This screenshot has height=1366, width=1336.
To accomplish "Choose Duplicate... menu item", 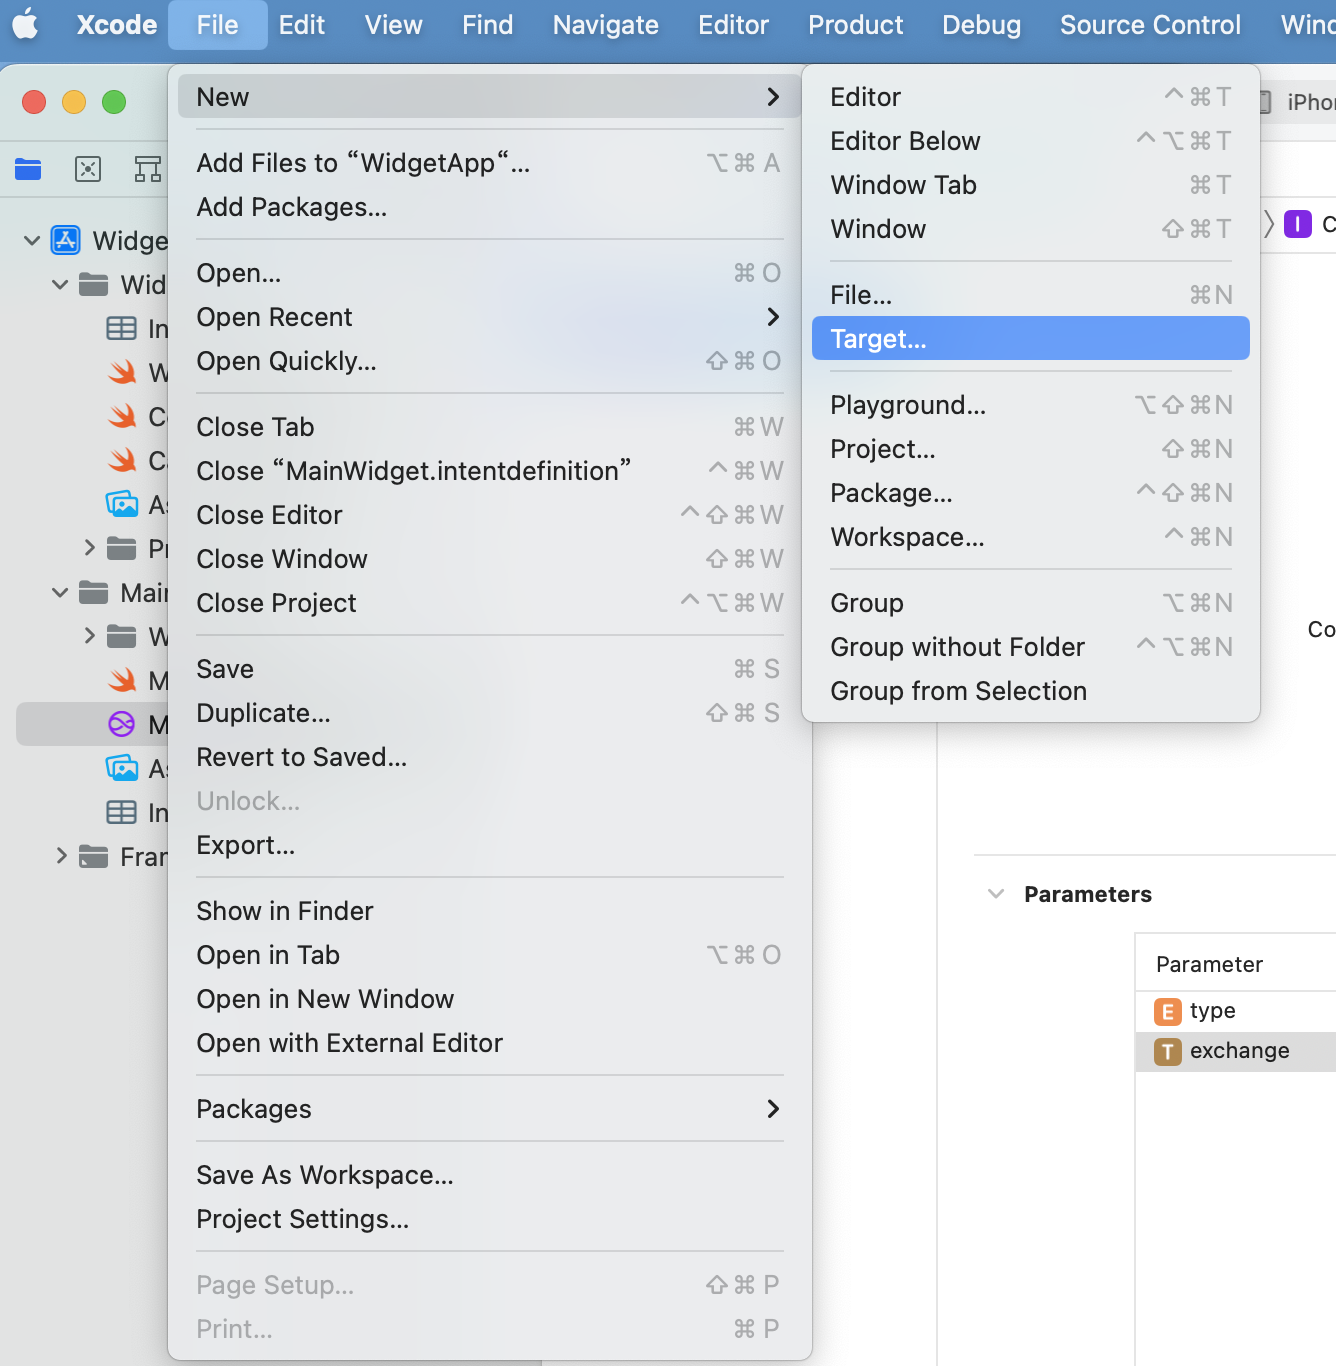I will pos(489,712).
